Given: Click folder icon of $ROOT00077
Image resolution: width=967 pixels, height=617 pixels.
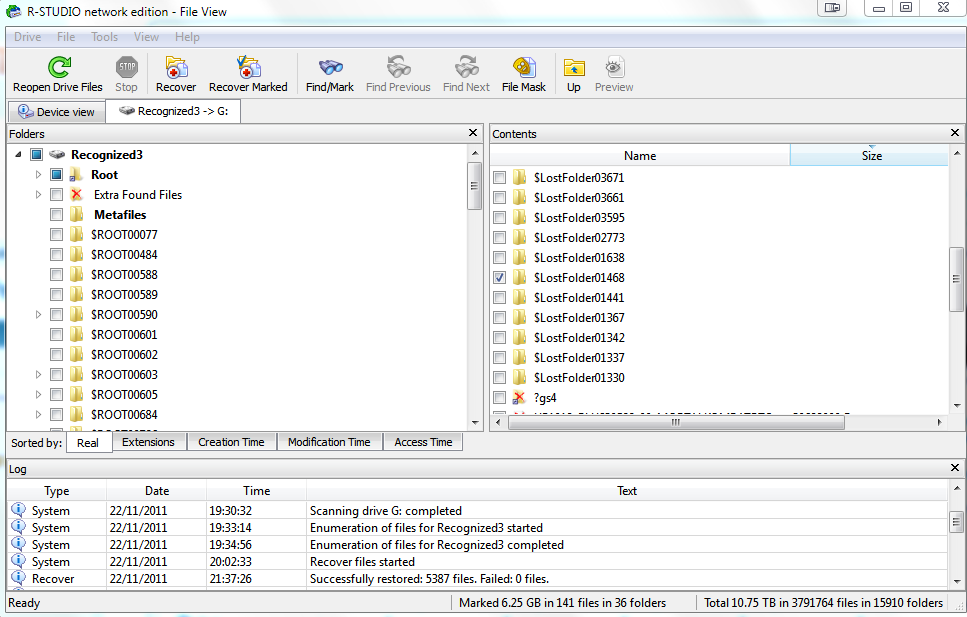Looking at the screenshot, I should 76,234.
